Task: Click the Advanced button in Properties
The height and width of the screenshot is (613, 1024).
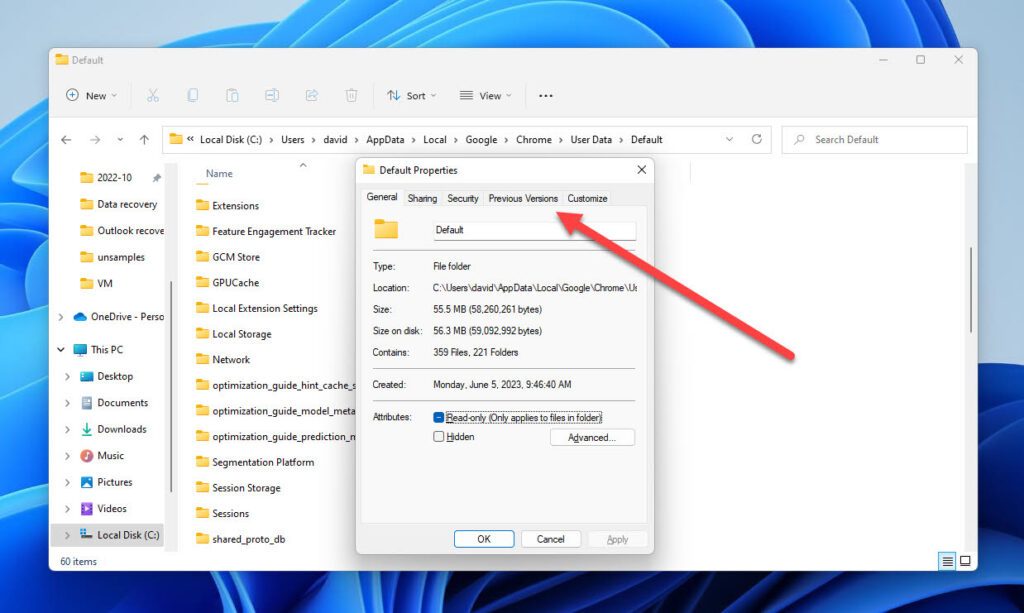Action: pos(592,437)
